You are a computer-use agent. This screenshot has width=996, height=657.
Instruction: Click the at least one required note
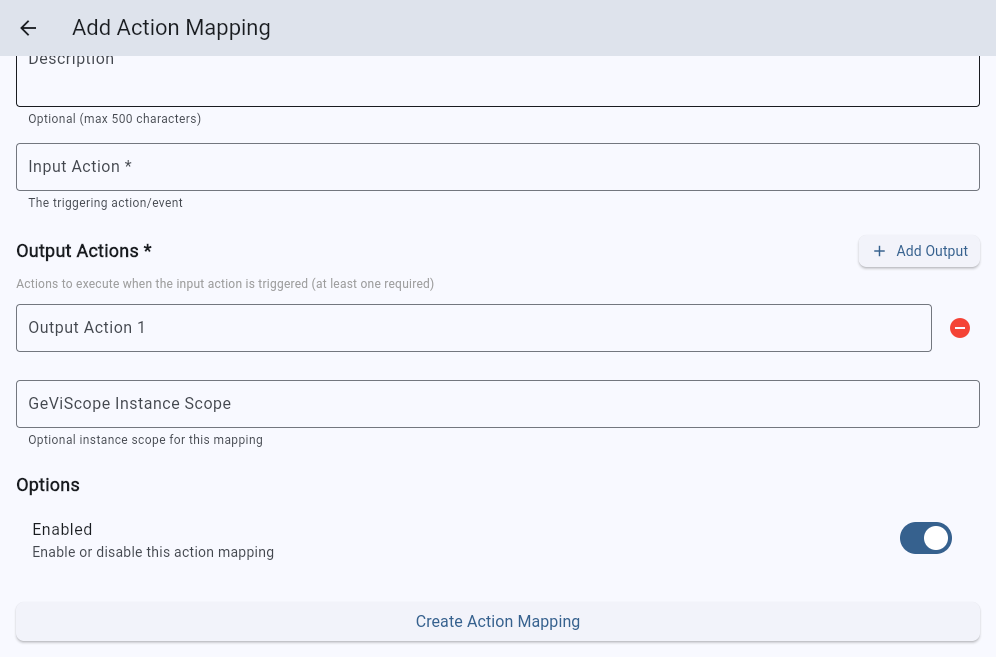(371, 284)
